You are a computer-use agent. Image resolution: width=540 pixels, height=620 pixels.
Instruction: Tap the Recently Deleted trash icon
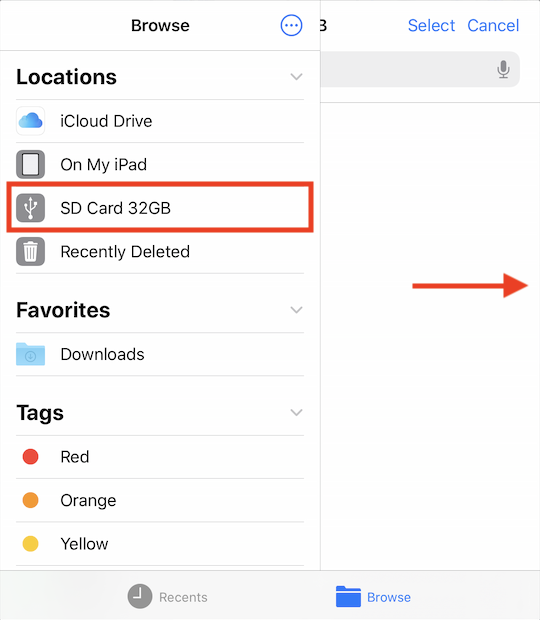pyautogui.click(x=30, y=251)
